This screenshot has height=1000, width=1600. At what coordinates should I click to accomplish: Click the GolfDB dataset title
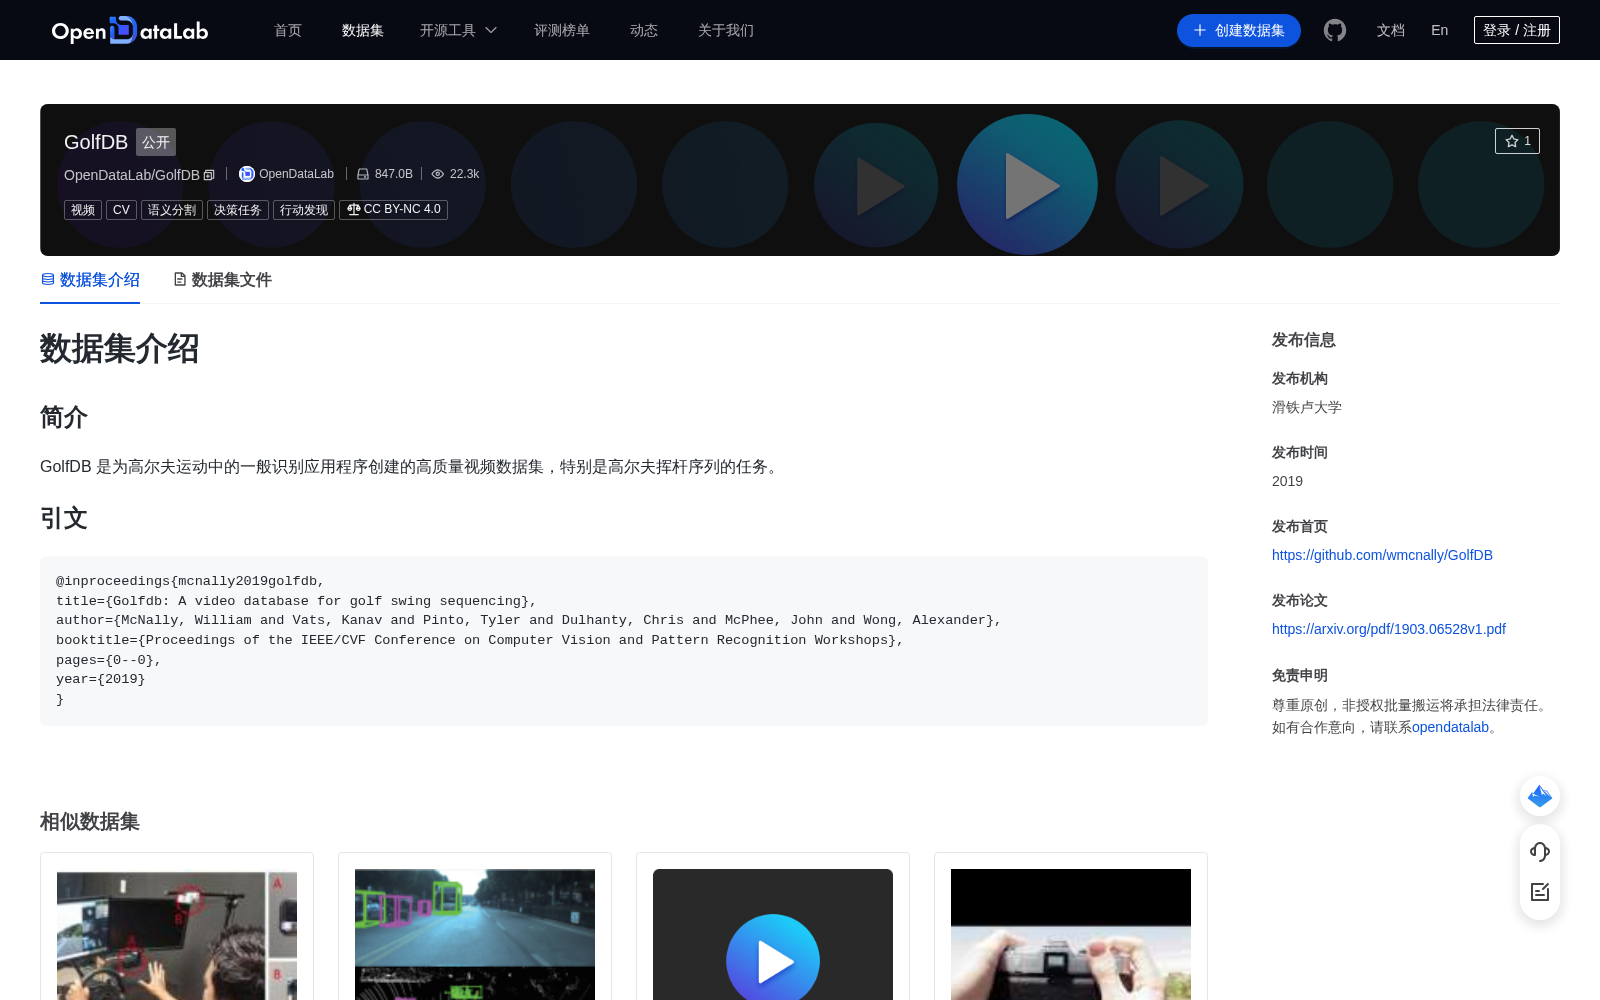pyautogui.click(x=96, y=142)
